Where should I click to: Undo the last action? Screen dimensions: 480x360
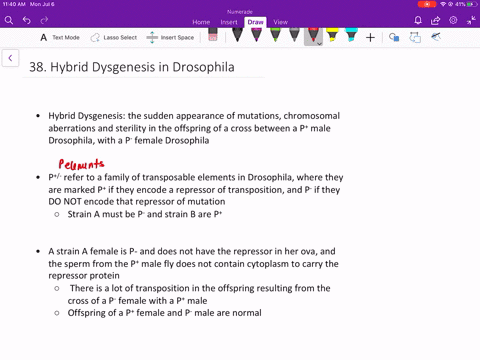tap(27, 20)
